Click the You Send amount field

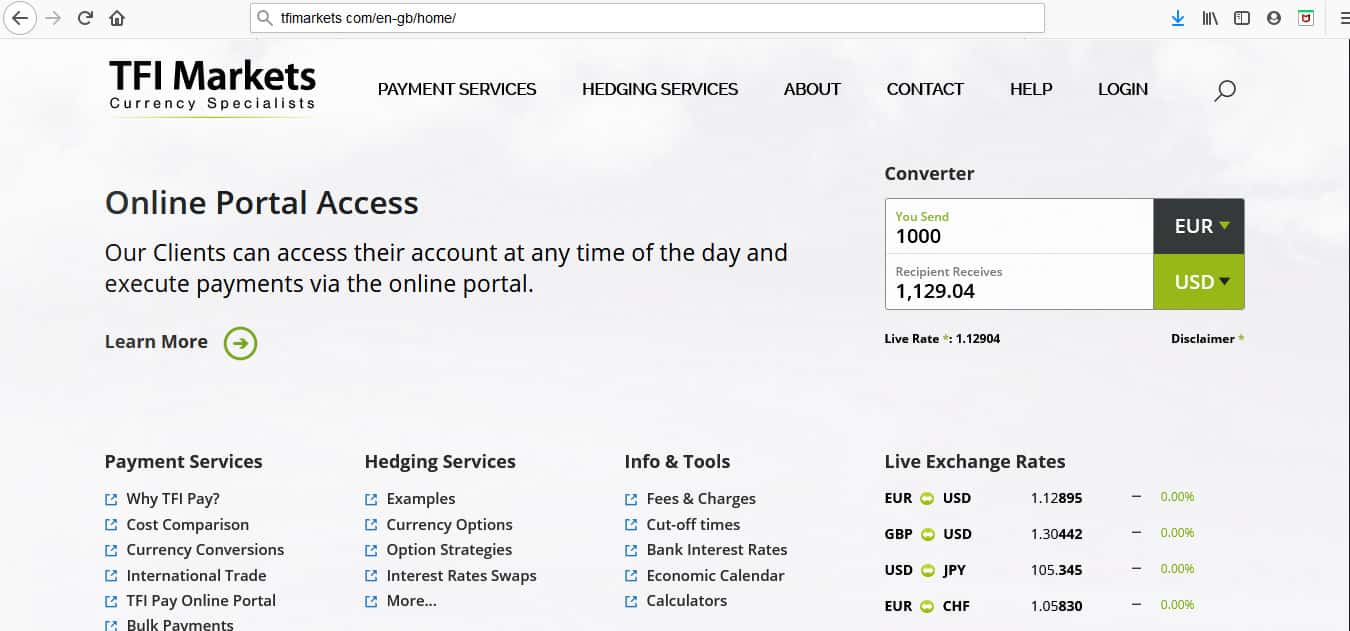[x=1018, y=236]
